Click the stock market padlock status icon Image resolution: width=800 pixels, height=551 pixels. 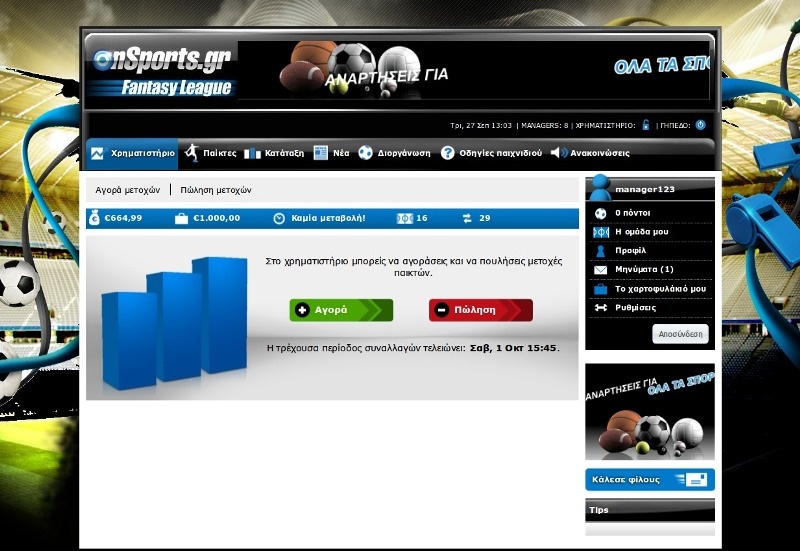coord(645,125)
